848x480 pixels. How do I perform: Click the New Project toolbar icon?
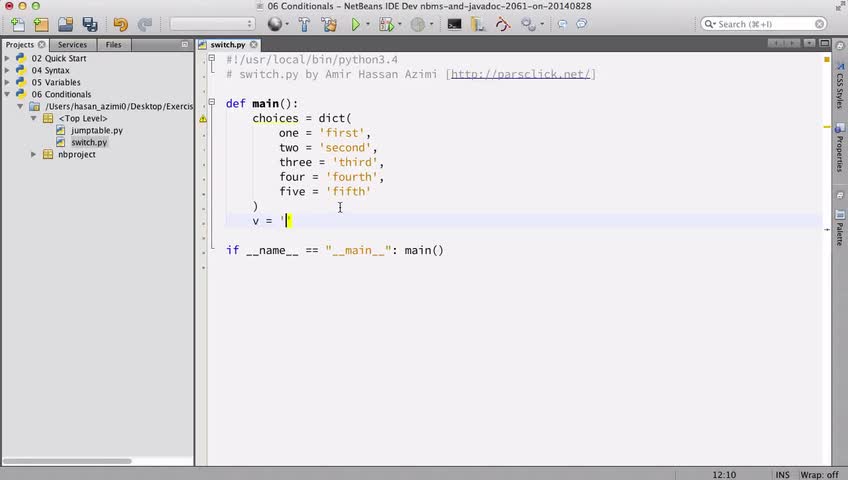pos(41,24)
